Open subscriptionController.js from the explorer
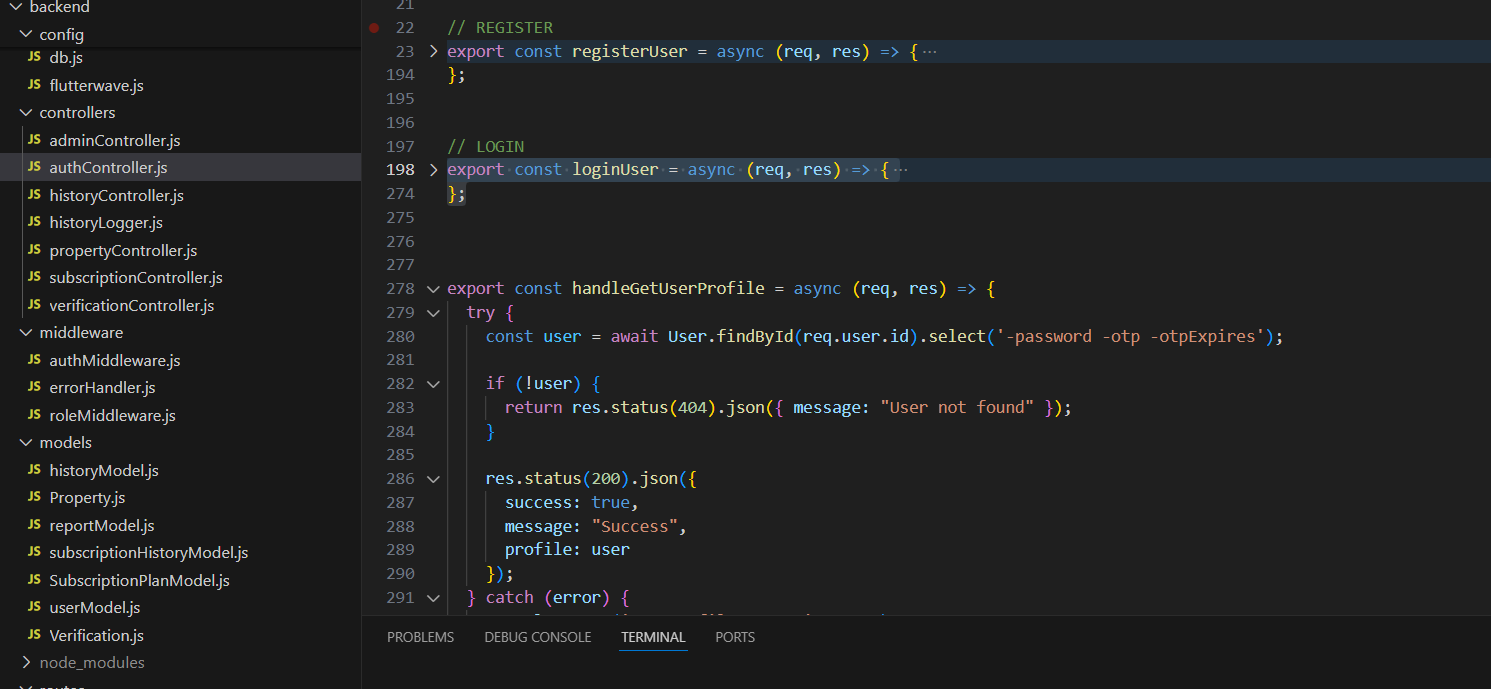This screenshot has width=1491, height=689. click(x=135, y=278)
